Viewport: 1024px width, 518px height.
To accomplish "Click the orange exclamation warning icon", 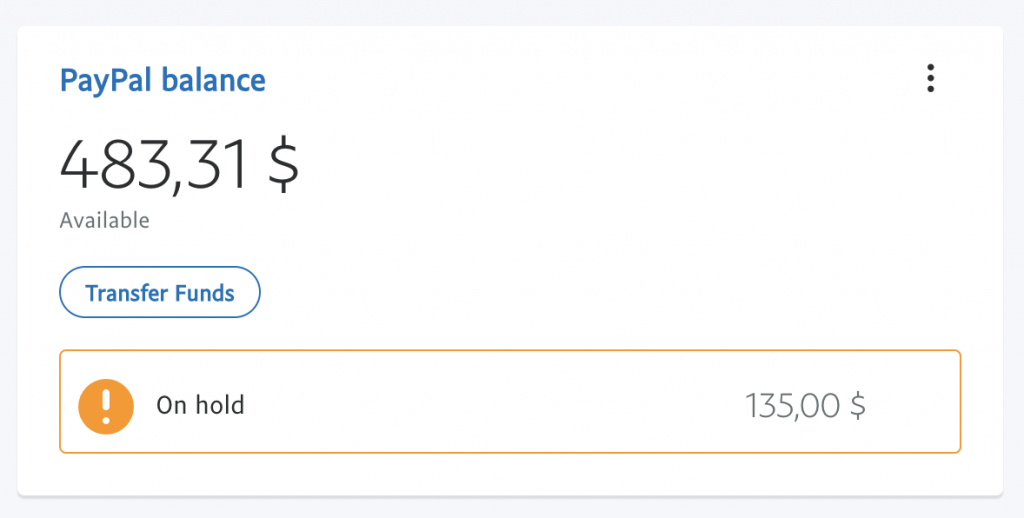I will [106, 406].
